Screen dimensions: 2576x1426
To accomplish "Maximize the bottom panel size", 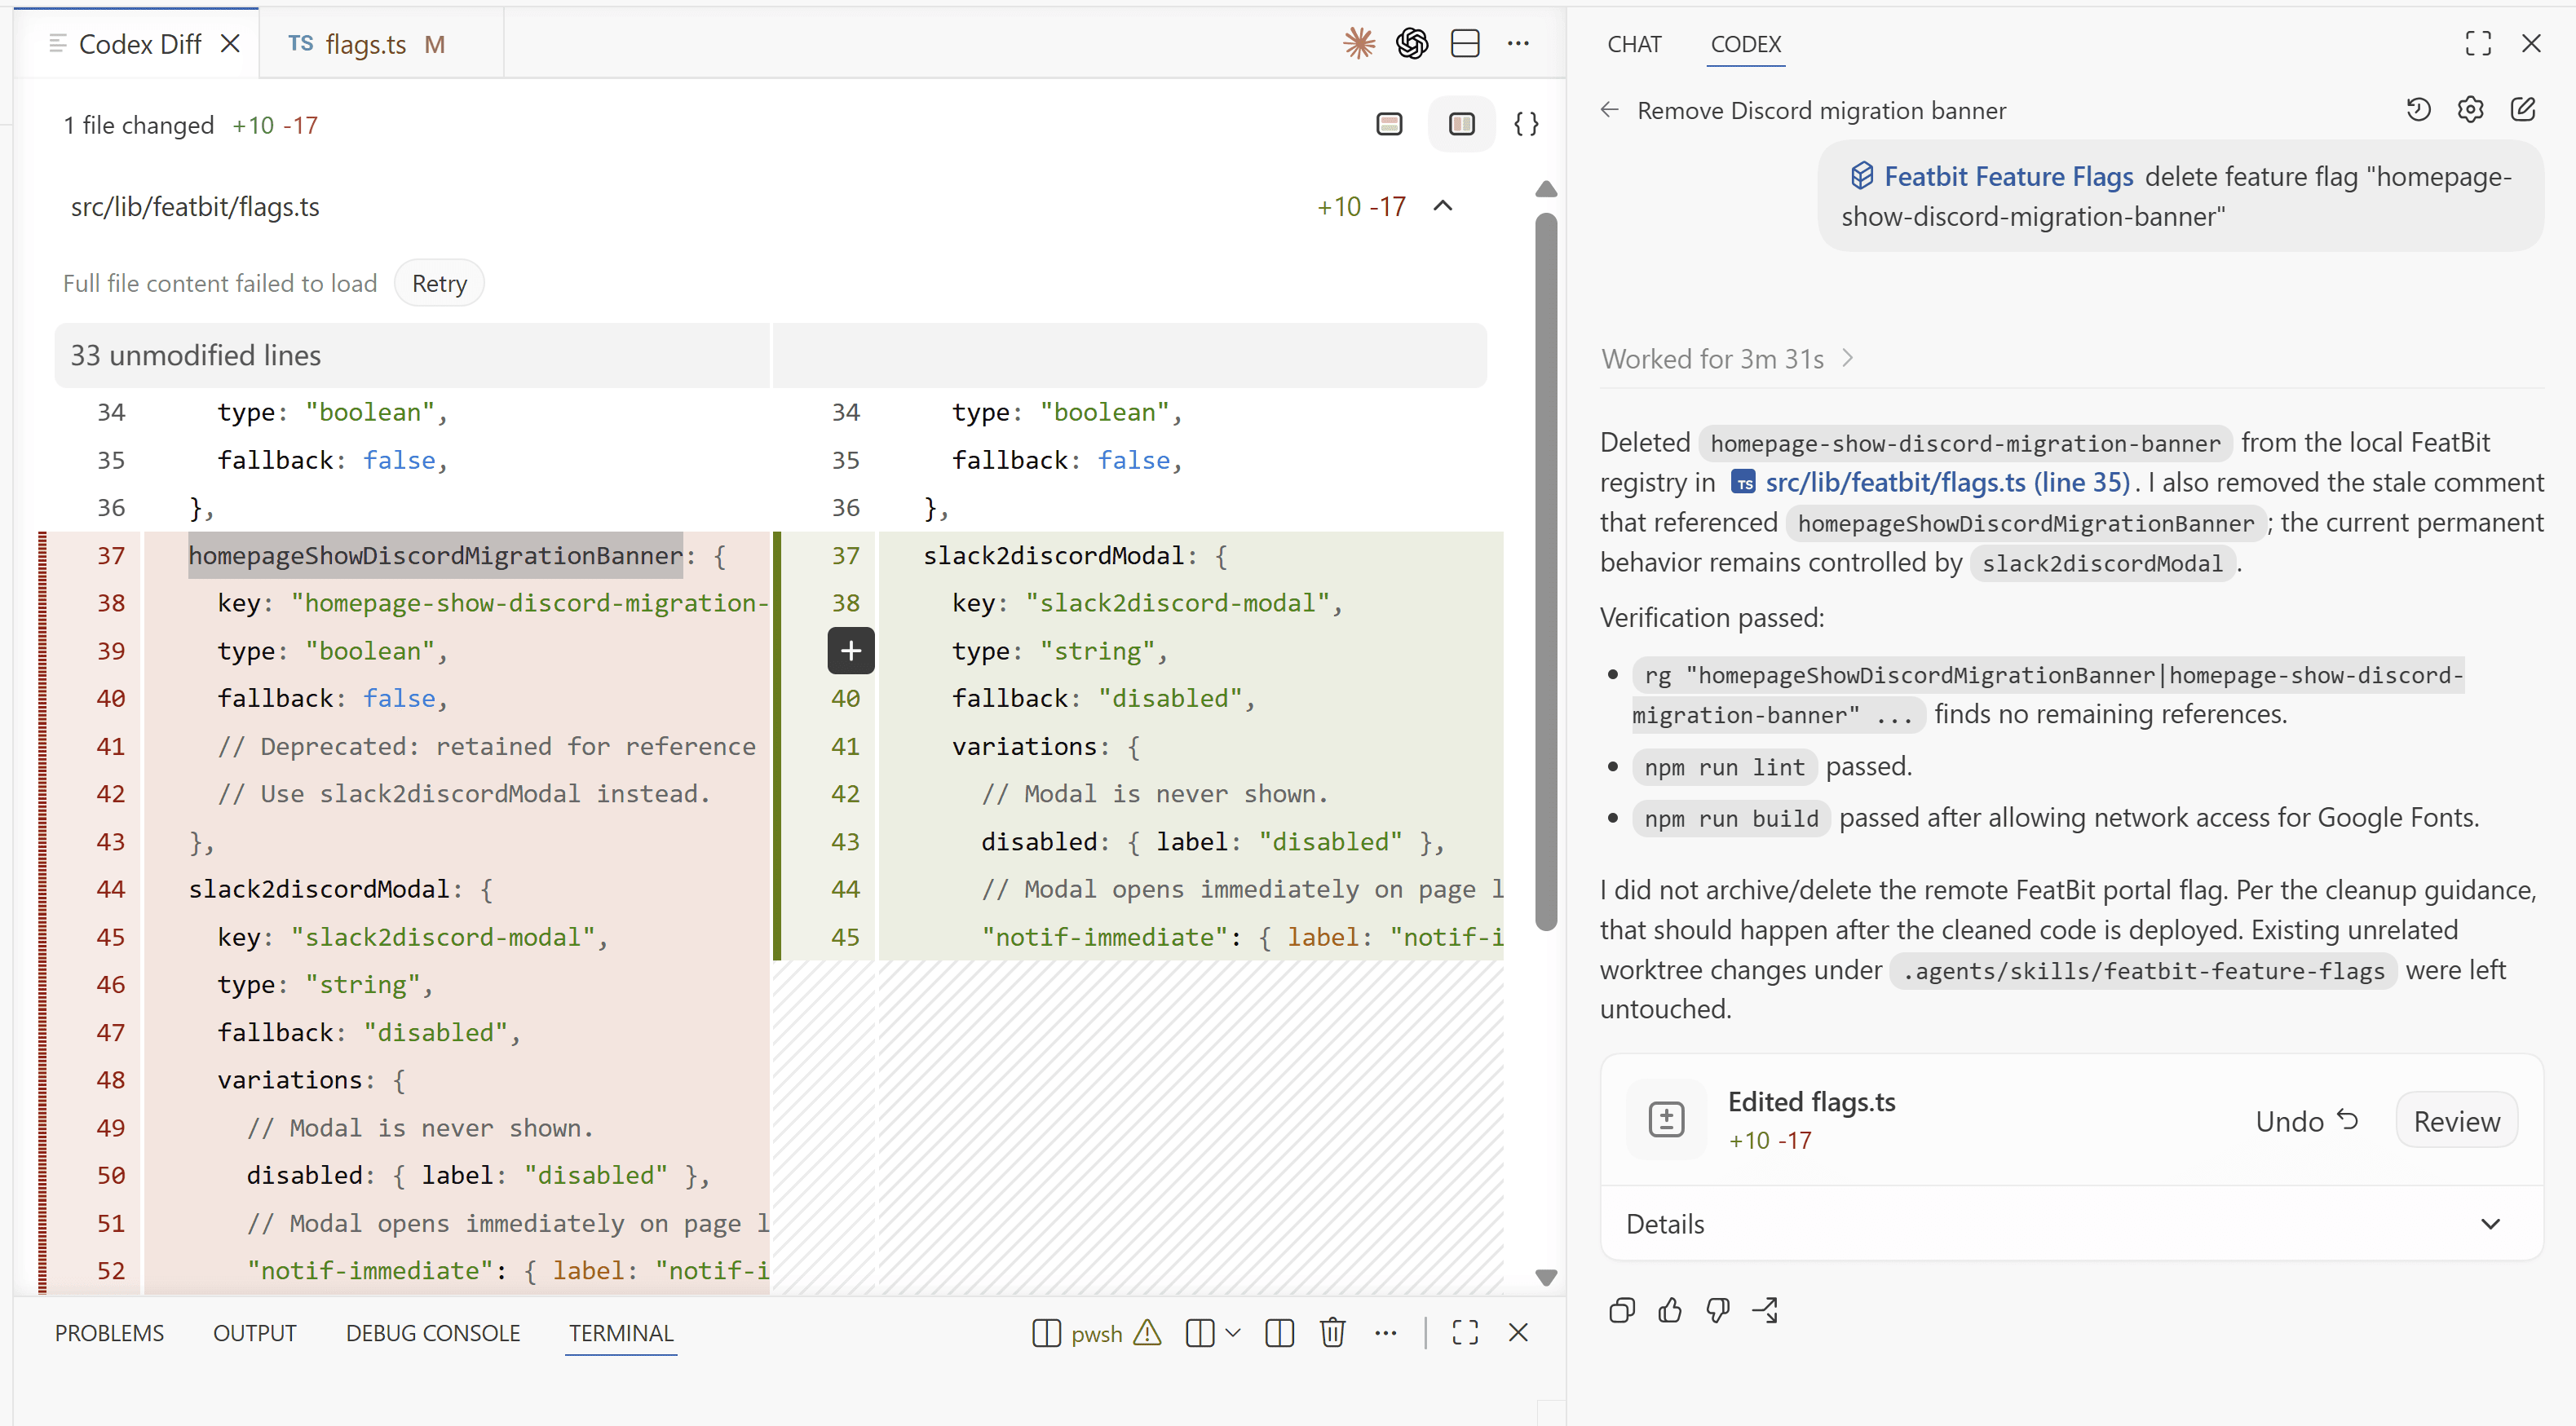I will (x=1465, y=1333).
